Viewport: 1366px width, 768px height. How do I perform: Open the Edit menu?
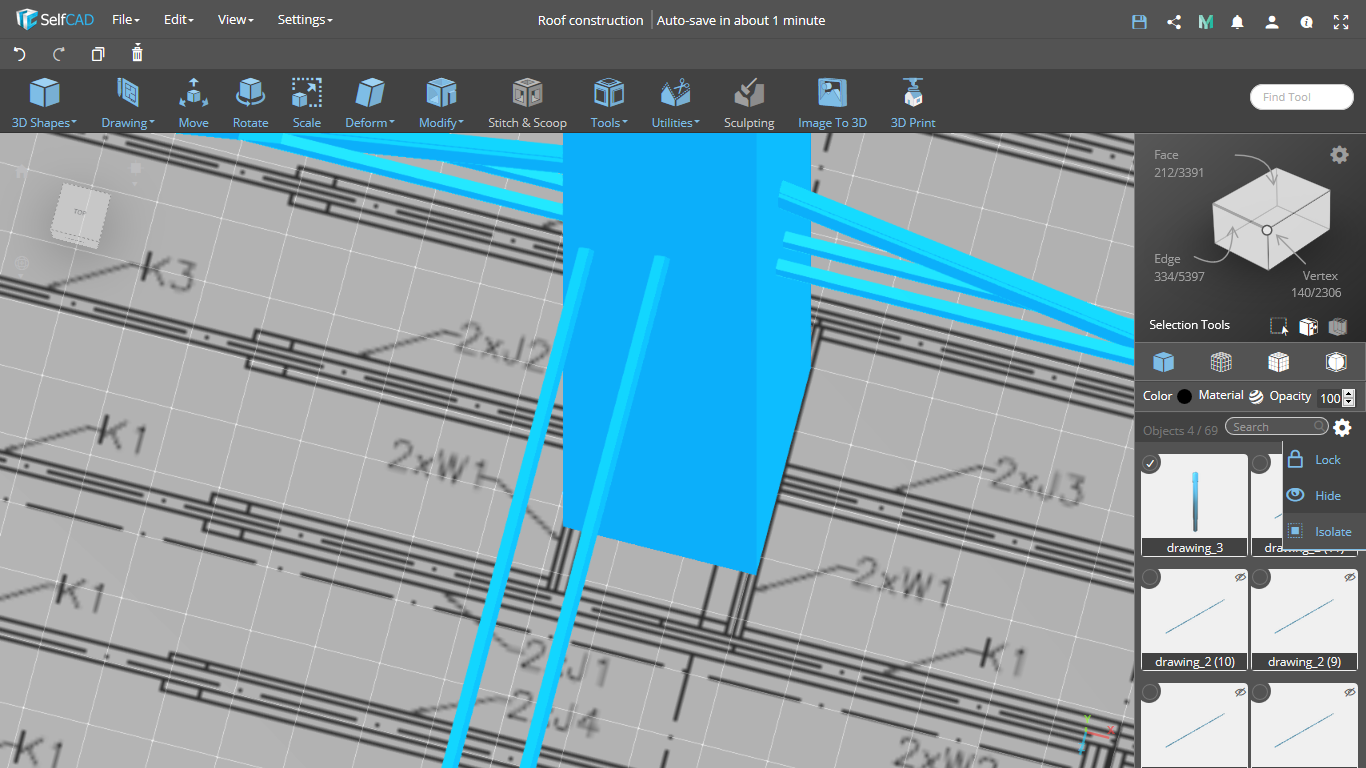pos(178,20)
